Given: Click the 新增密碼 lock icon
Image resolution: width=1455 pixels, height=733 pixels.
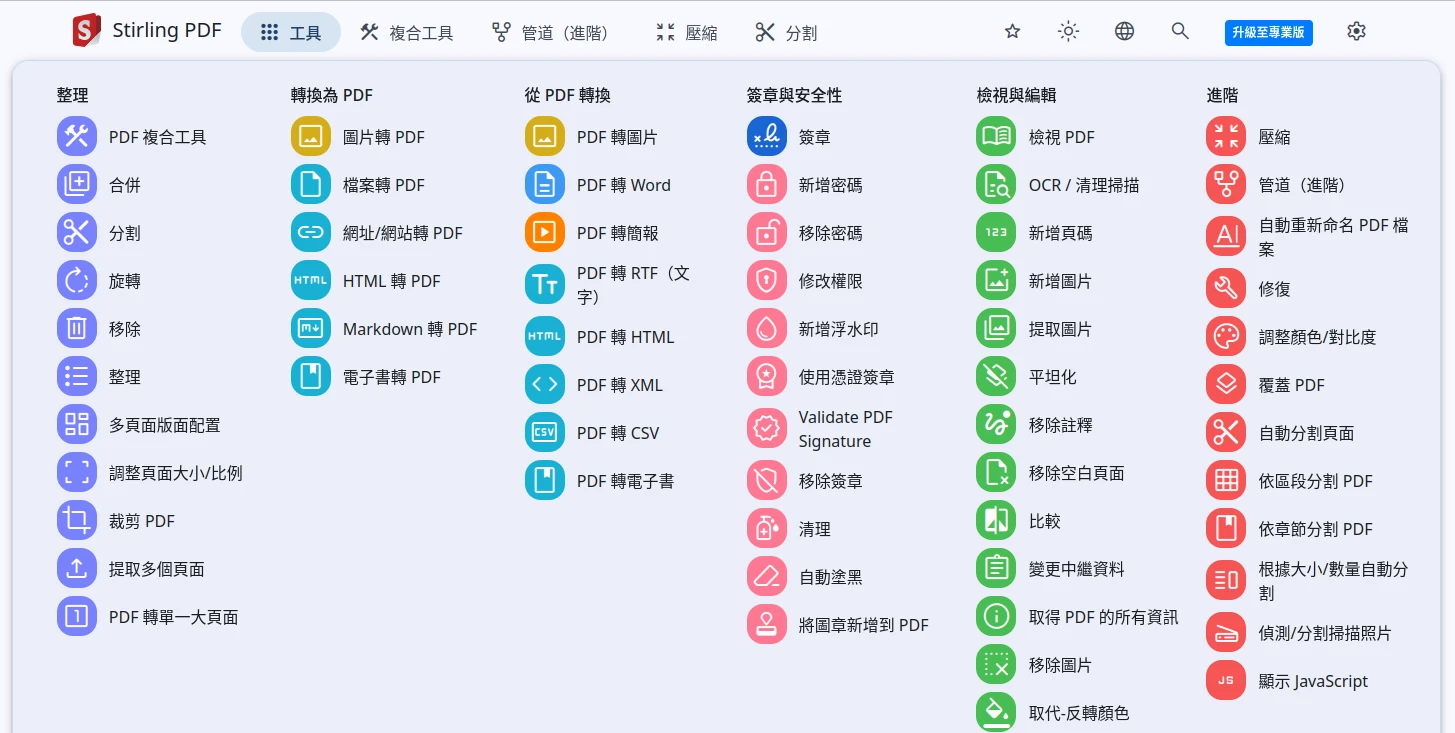Looking at the screenshot, I should [767, 184].
